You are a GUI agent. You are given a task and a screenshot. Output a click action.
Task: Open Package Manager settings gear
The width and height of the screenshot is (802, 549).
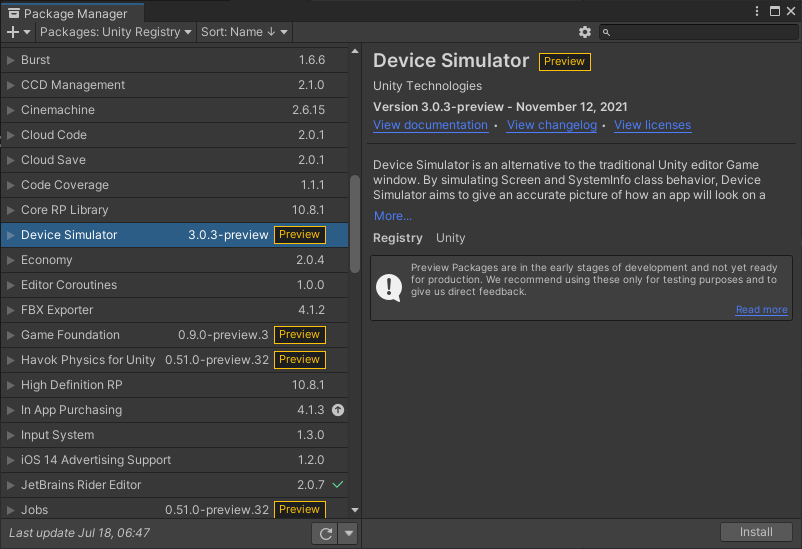tap(585, 32)
